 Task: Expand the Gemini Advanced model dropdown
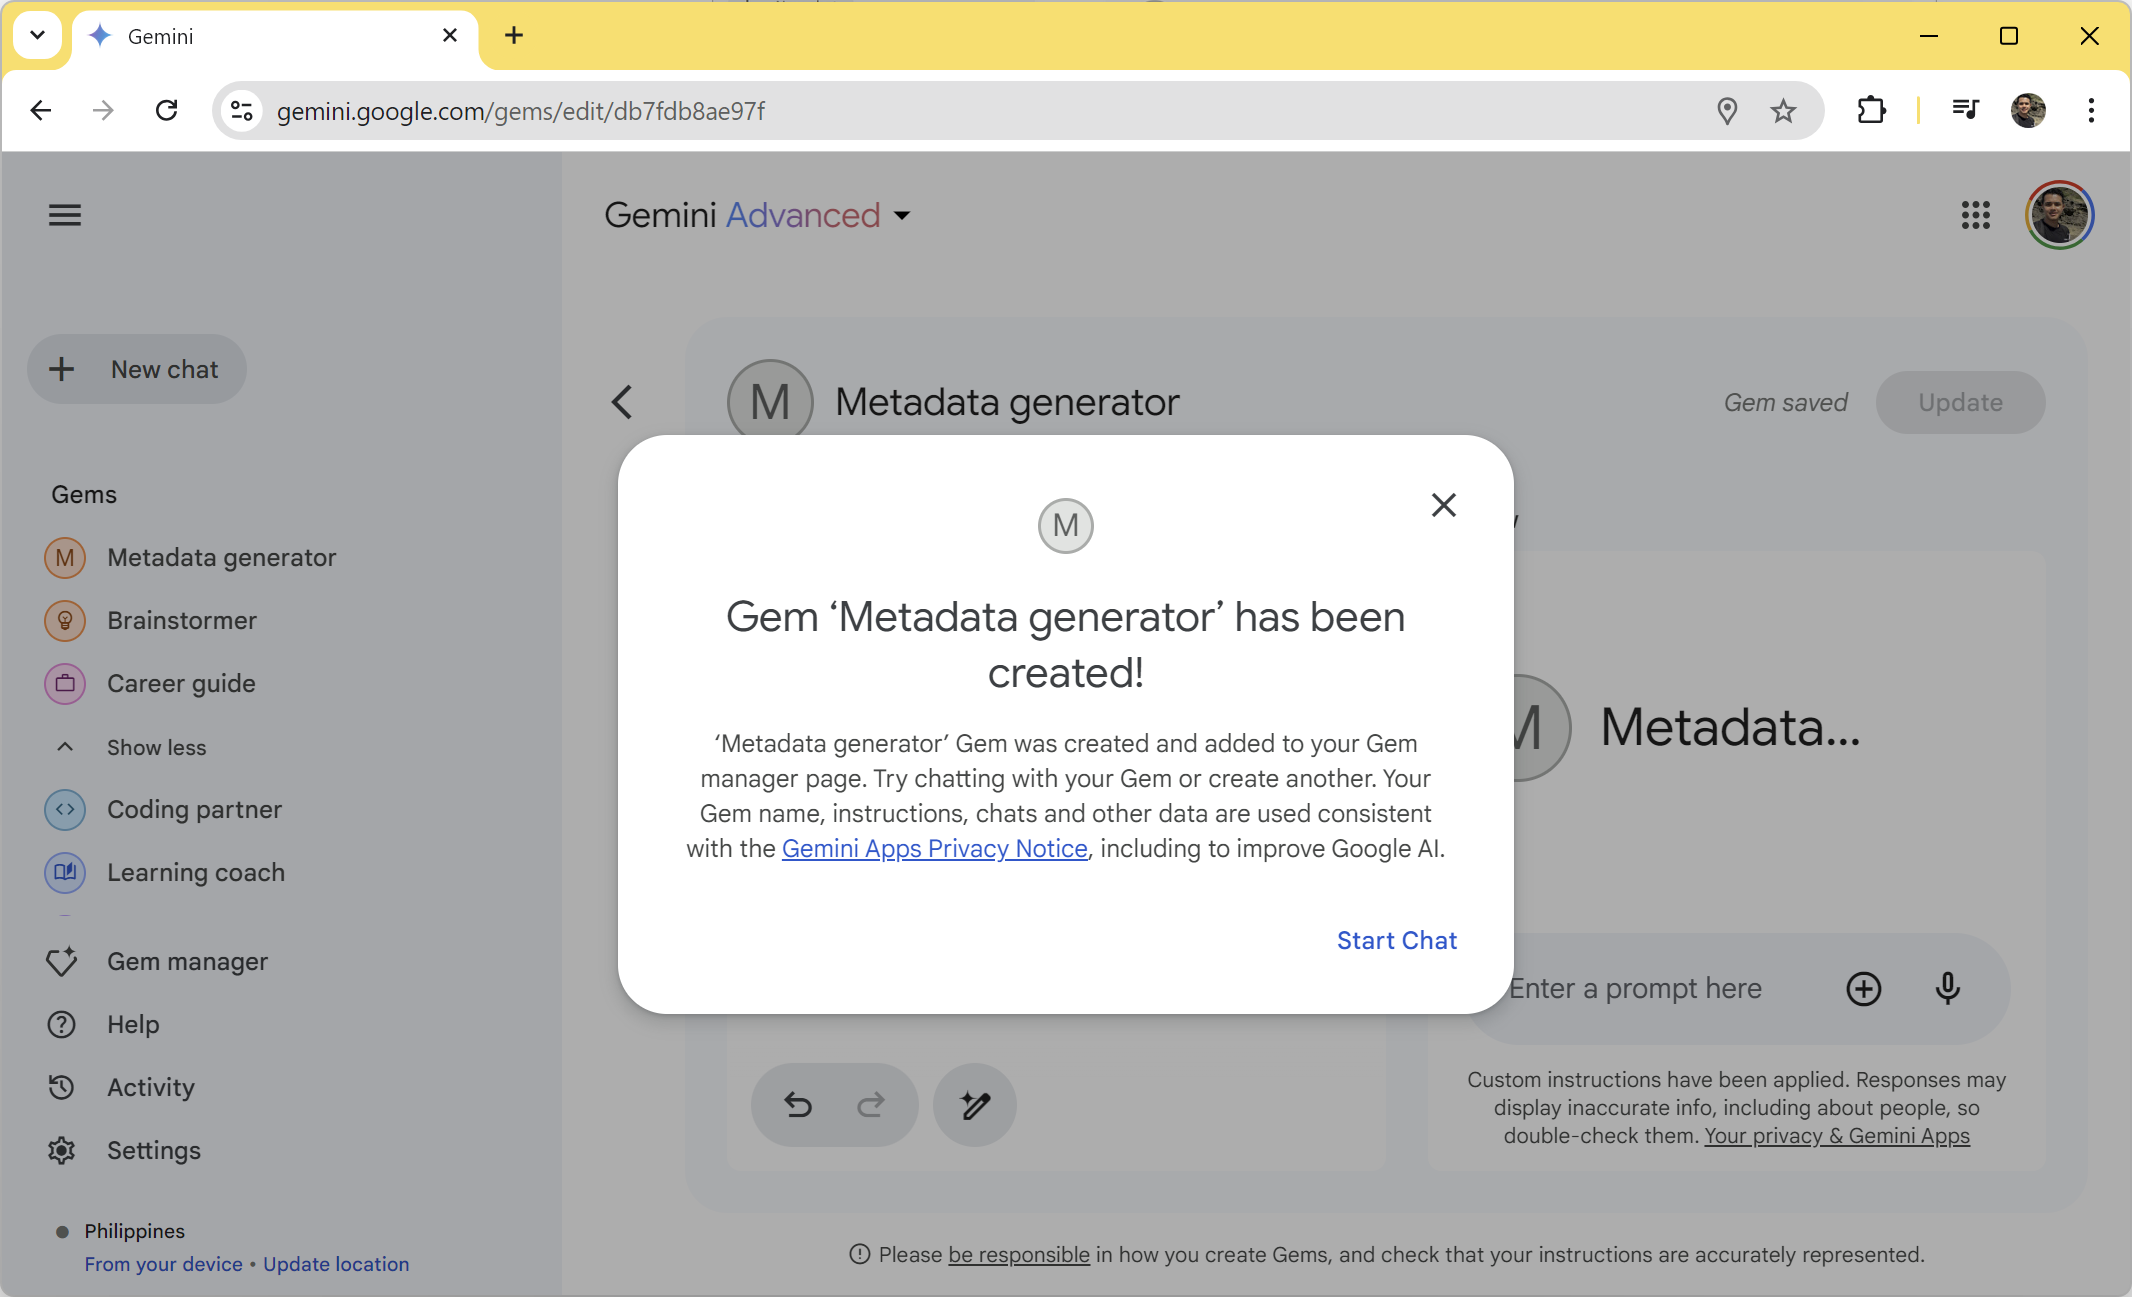point(758,215)
